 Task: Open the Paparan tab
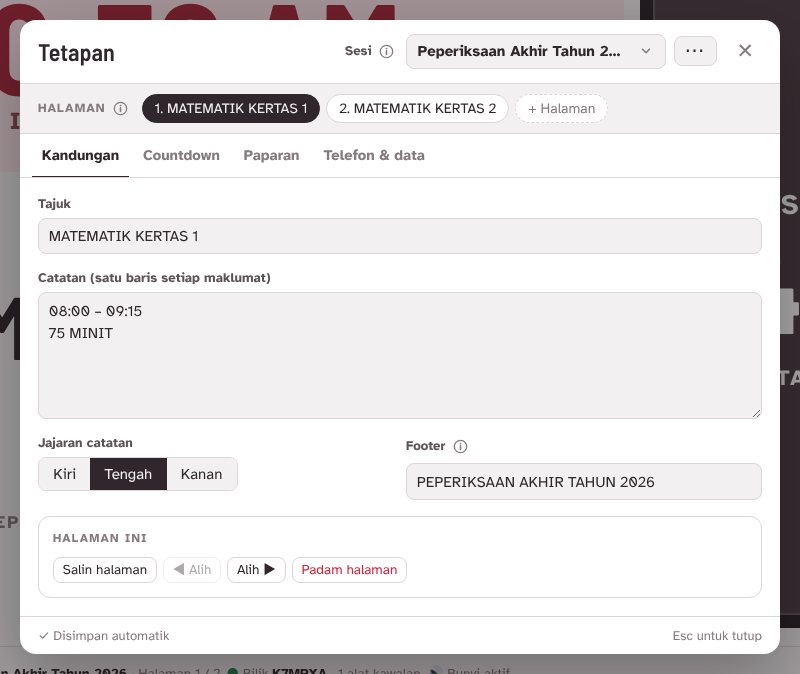271,156
